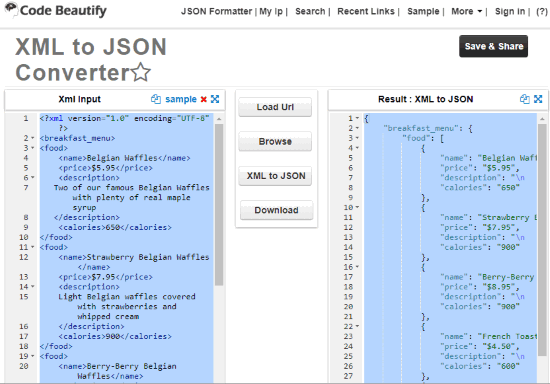The image size is (550, 384).
Task: Click the Download button
Action: click(276, 210)
